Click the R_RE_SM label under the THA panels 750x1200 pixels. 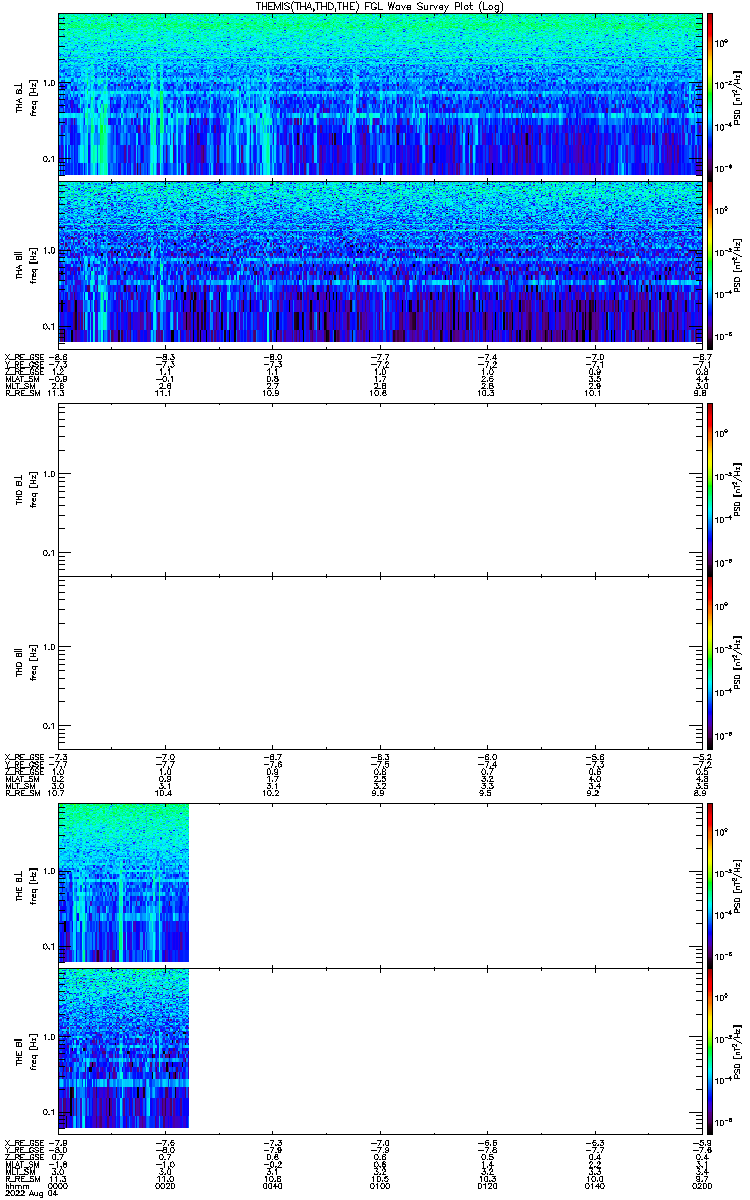pyautogui.click(x=25, y=393)
